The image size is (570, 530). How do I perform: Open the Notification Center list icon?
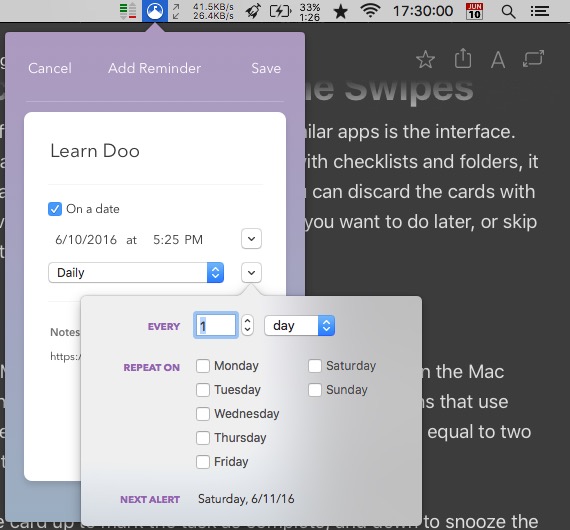[x=539, y=11]
